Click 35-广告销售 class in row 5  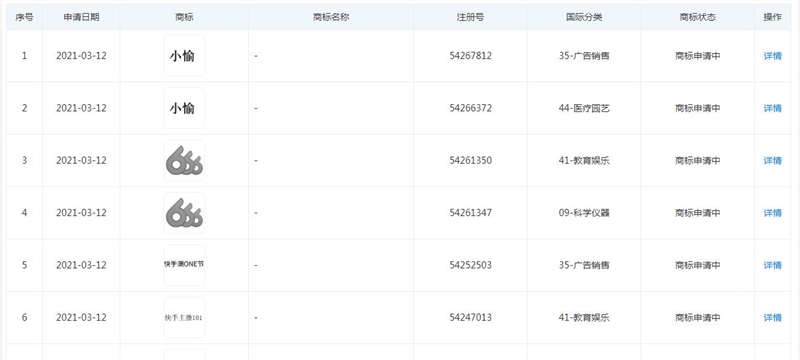(x=584, y=265)
